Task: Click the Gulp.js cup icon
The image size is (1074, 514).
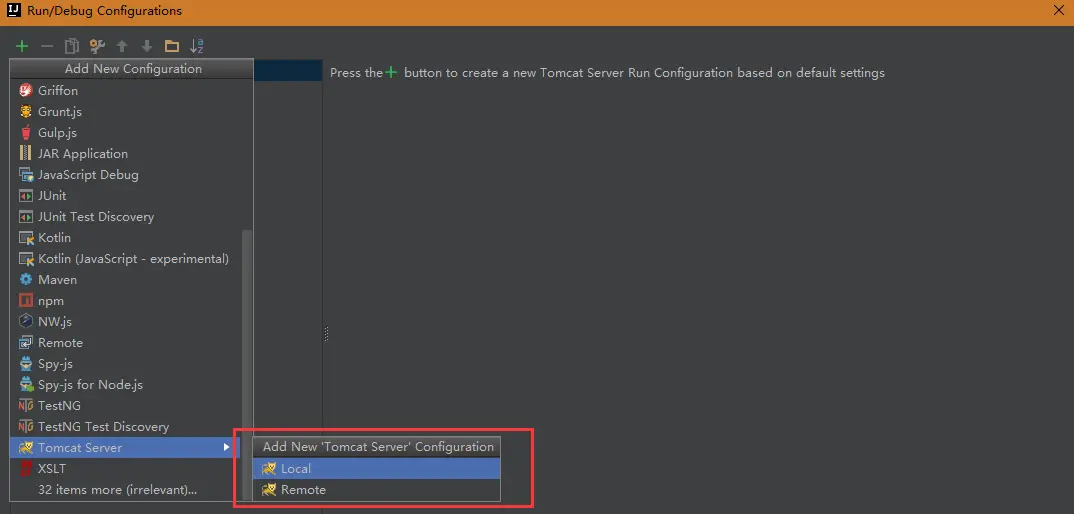Action: [26, 133]
